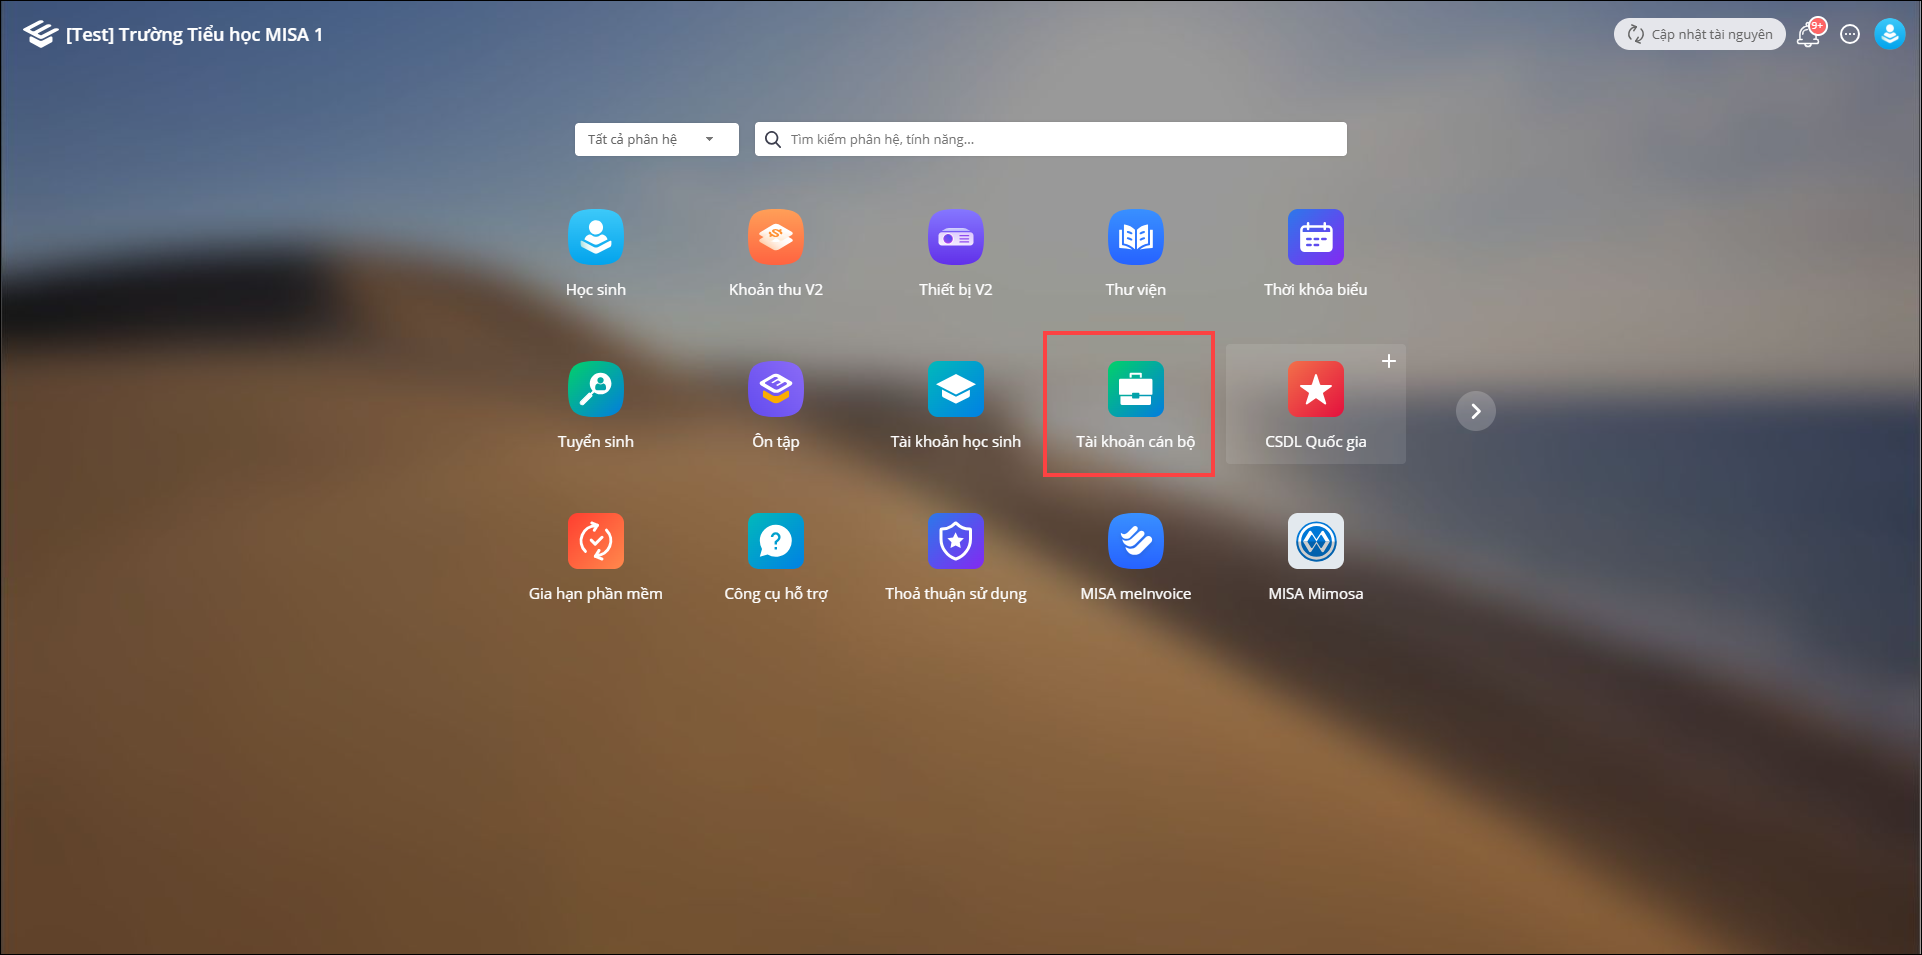Open Công cụ hỗ trợ tool
This screenshot has width=1922, height=955.
click(x=775, y=542)
